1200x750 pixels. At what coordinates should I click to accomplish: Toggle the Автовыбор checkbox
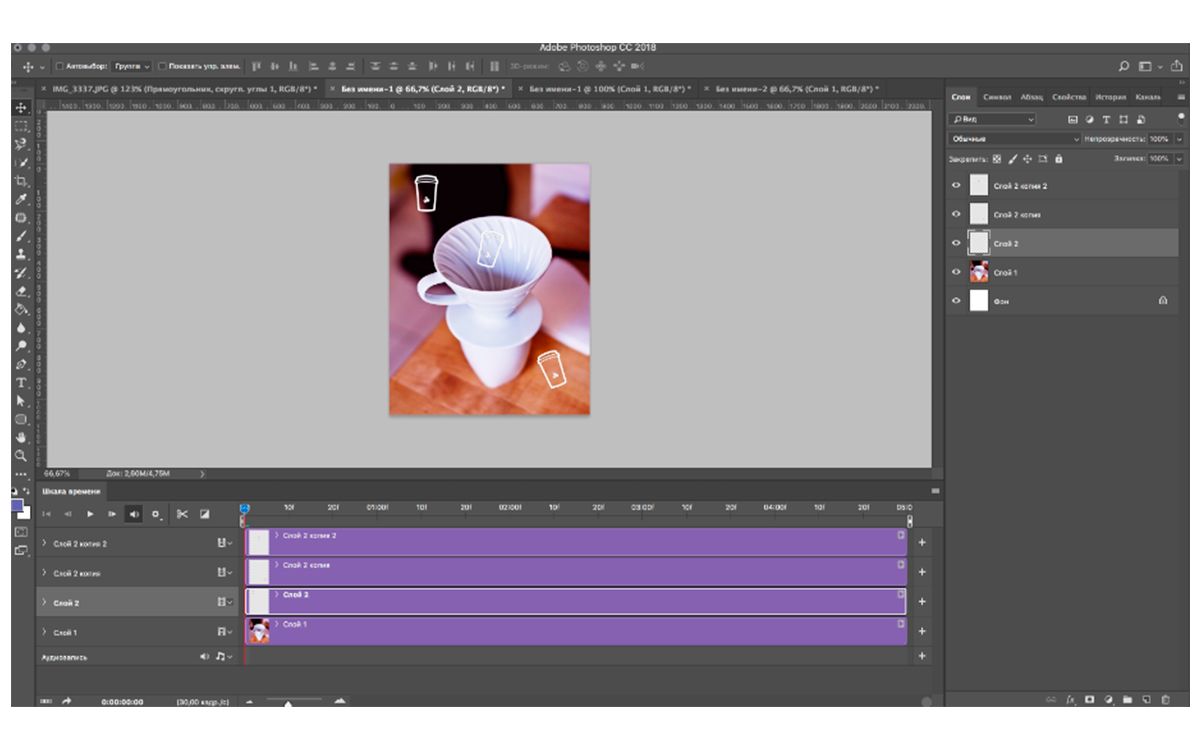(60, 66)
